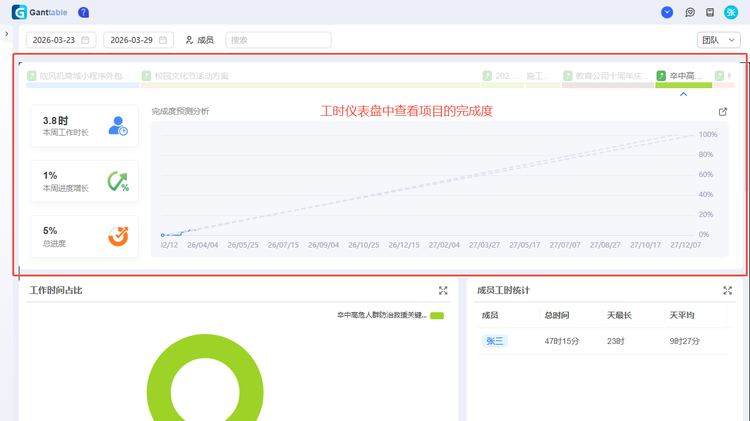Click the 9时27分 daily average cell

[x=684, y=341]
